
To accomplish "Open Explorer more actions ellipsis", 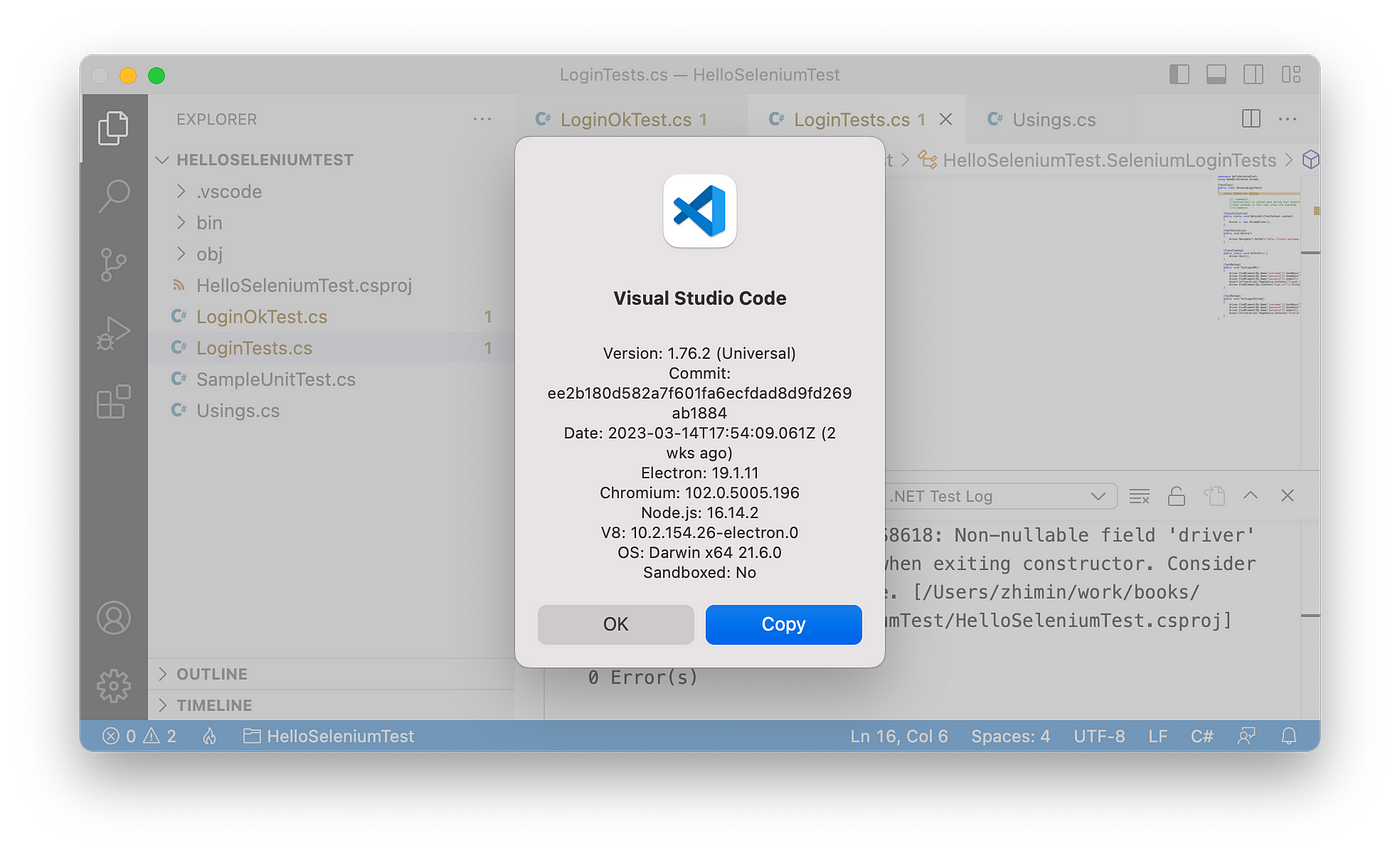I will point(482,119).
